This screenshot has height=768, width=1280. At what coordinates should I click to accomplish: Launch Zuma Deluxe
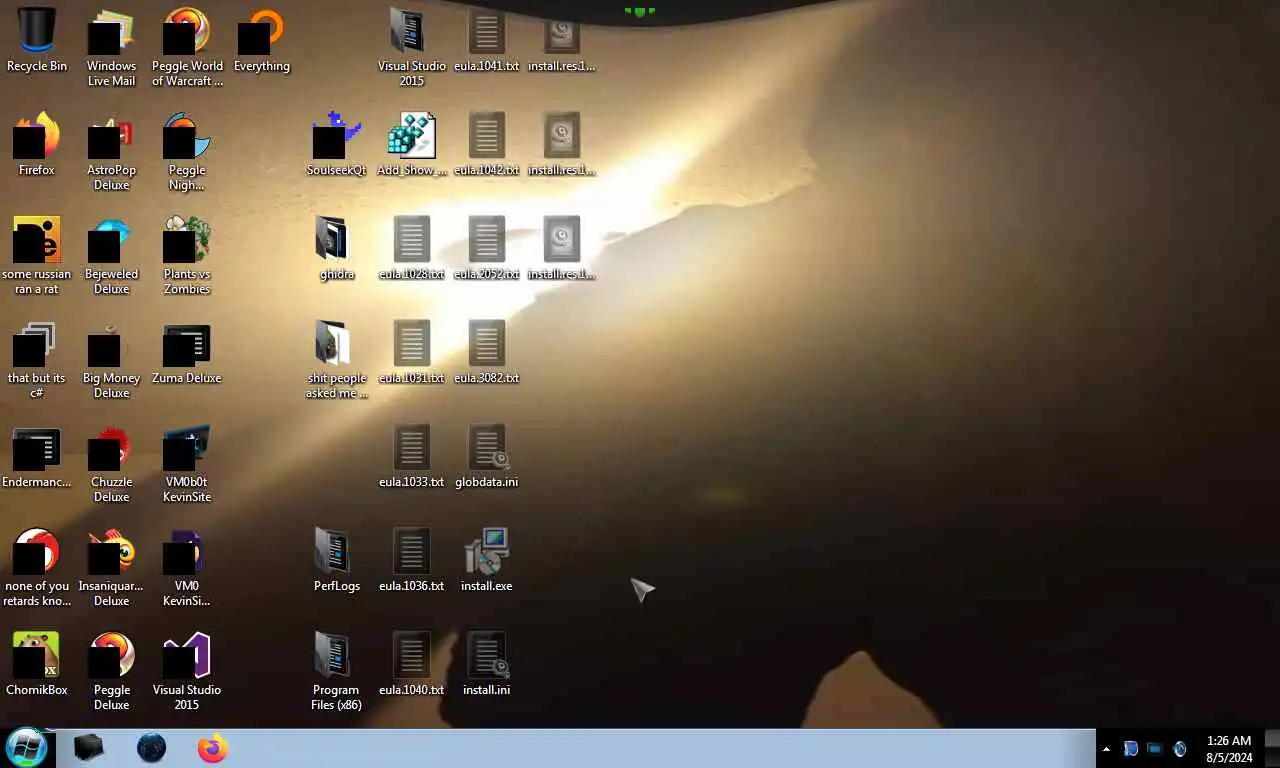(187, 354)
